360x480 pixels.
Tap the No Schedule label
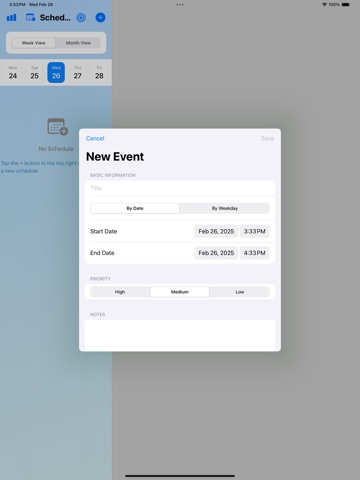56,149
